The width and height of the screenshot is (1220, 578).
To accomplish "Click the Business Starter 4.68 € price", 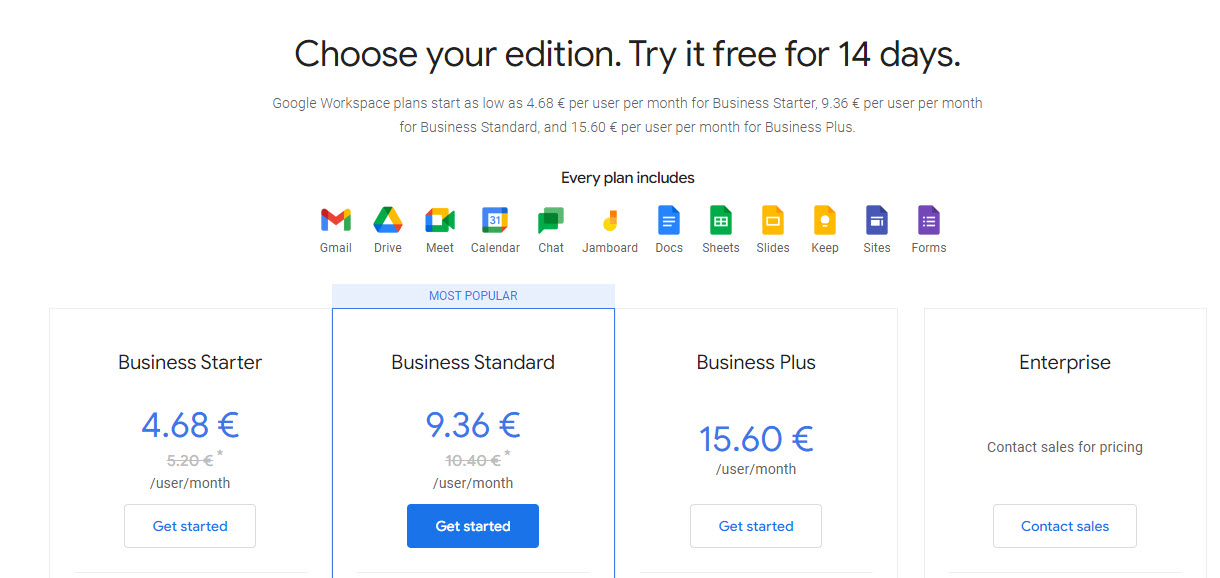I will [x=190, y=425].
